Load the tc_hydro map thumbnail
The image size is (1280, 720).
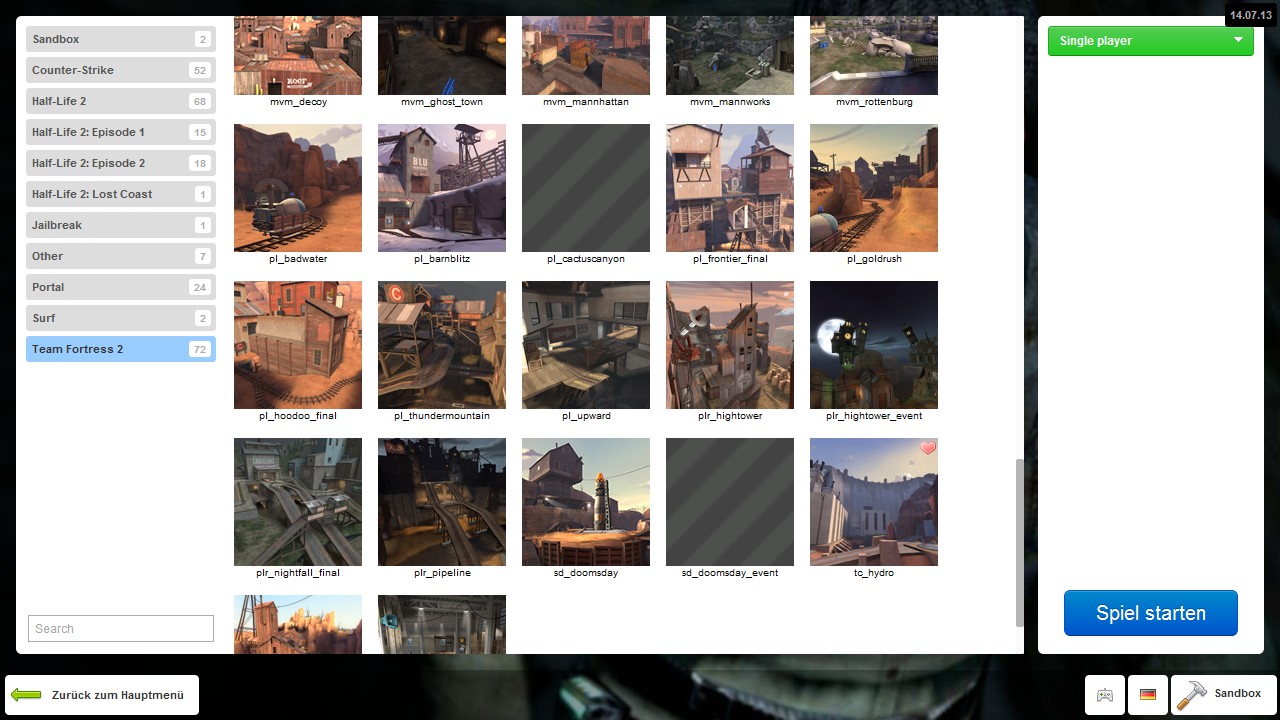[874, 502]
